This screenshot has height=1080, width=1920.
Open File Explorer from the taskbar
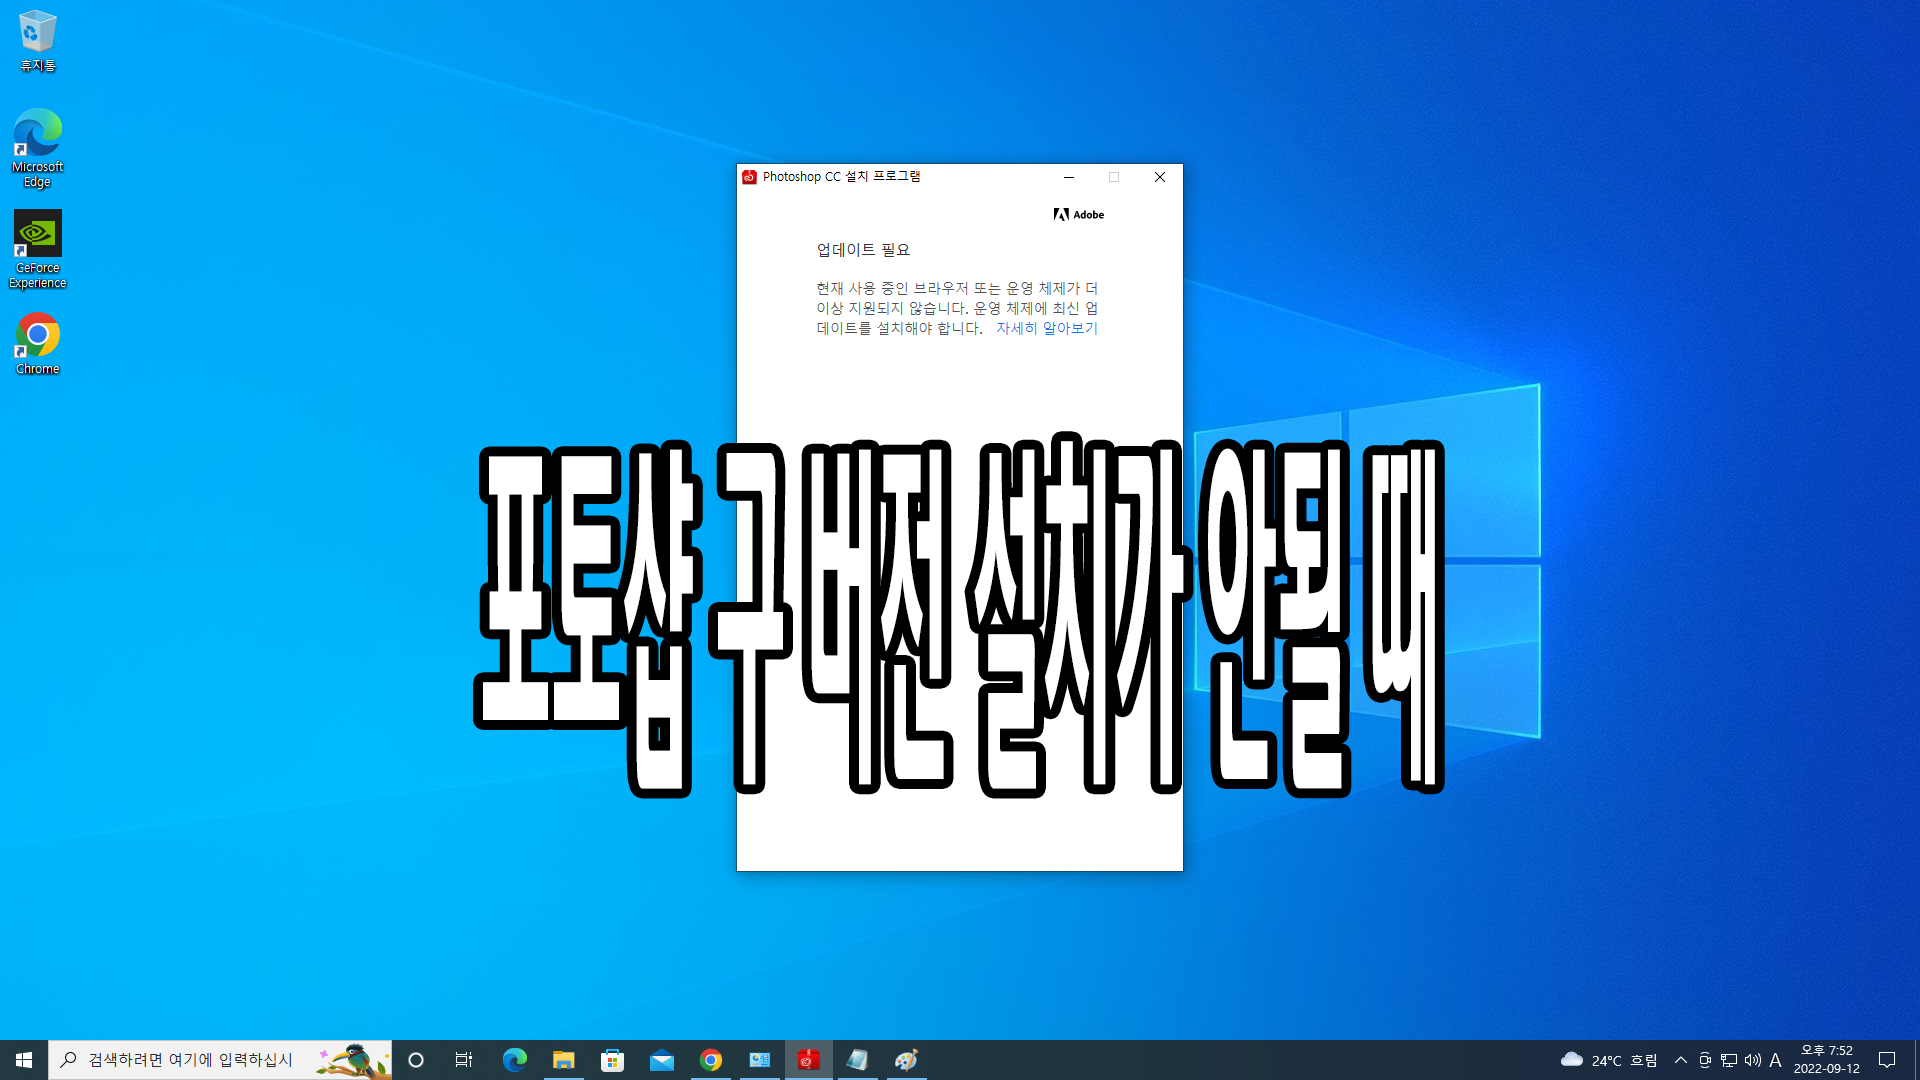pos(563,1060)
